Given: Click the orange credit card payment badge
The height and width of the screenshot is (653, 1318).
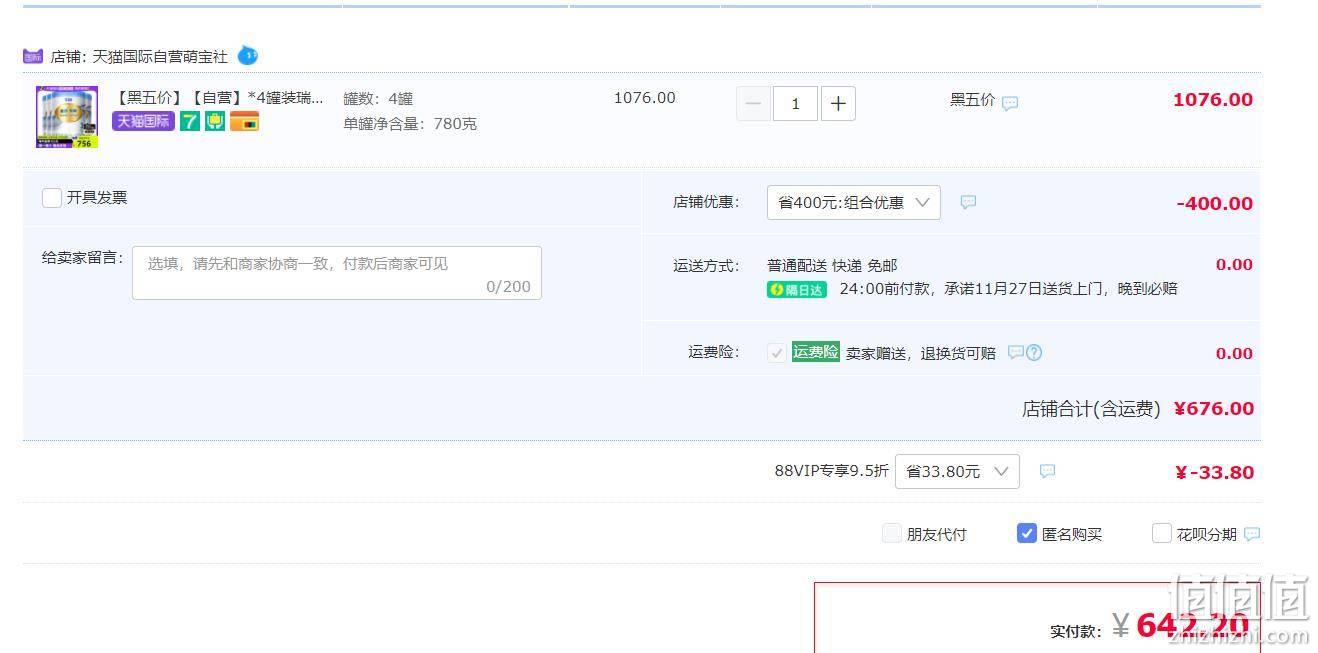Looking at the screenshot, I should tap(244, 121).
